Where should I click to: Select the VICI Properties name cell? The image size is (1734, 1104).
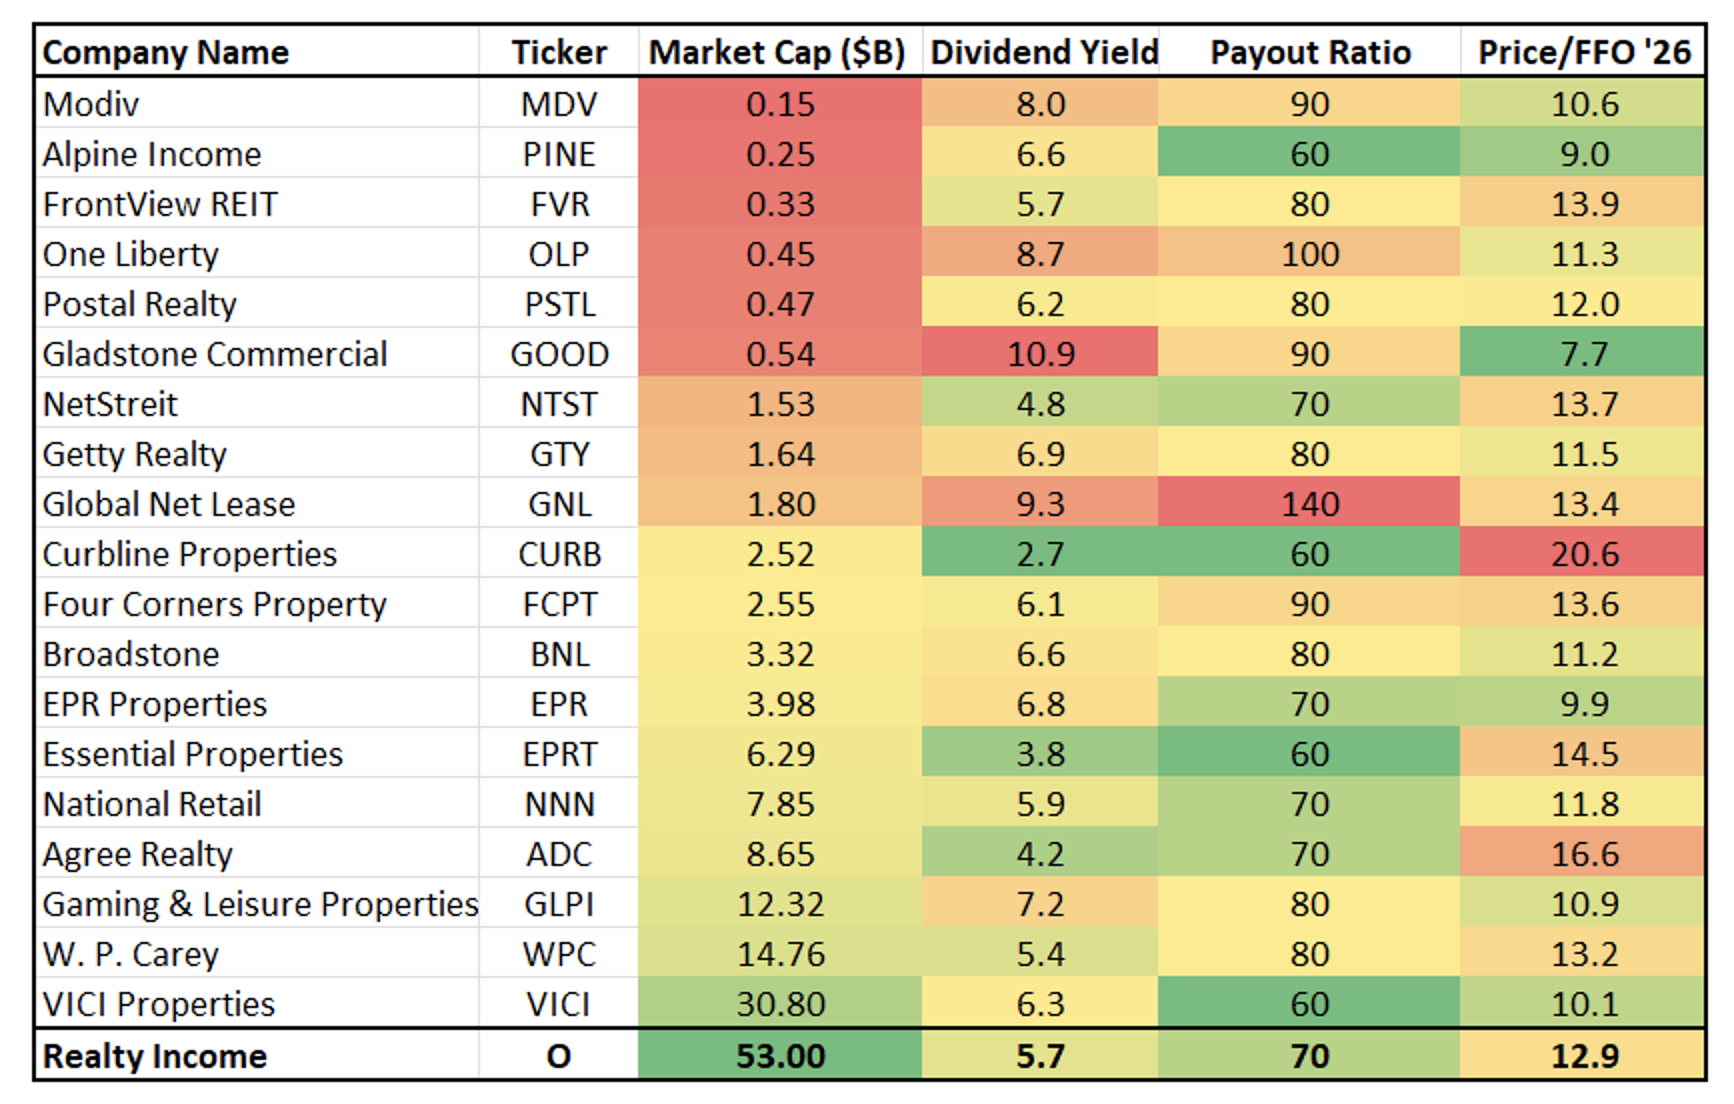tap(159, 1004)
